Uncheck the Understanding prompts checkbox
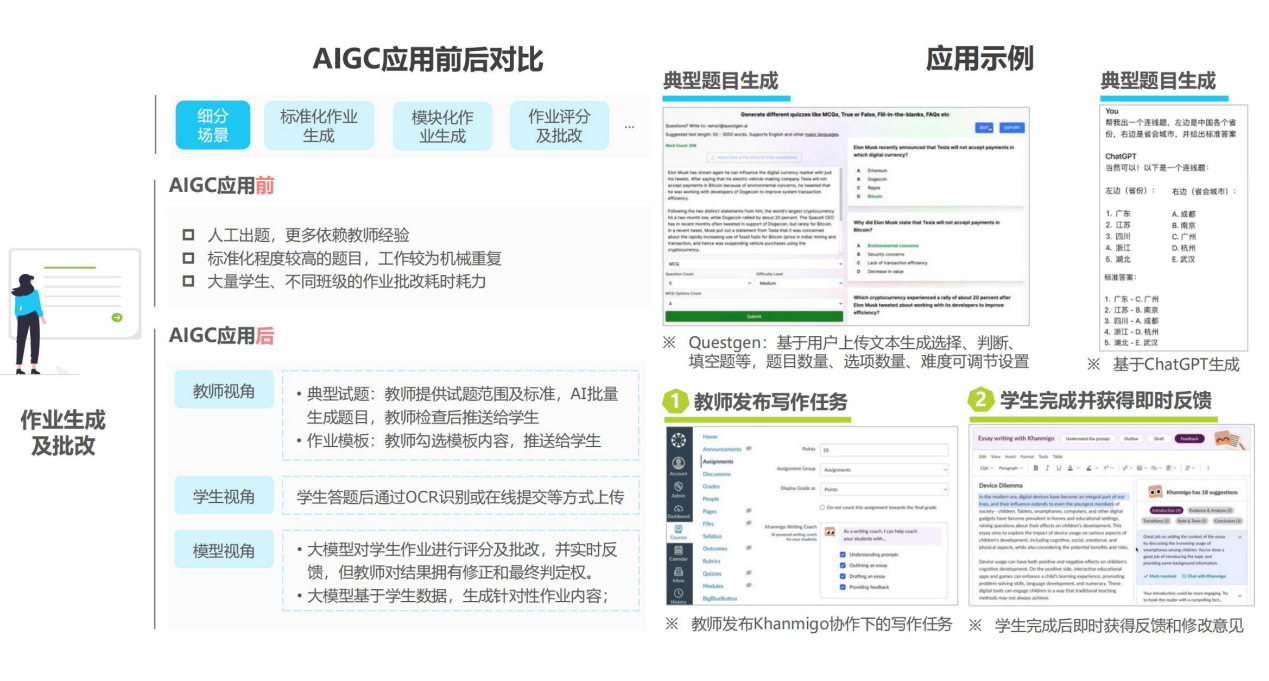 pos(843,554)
